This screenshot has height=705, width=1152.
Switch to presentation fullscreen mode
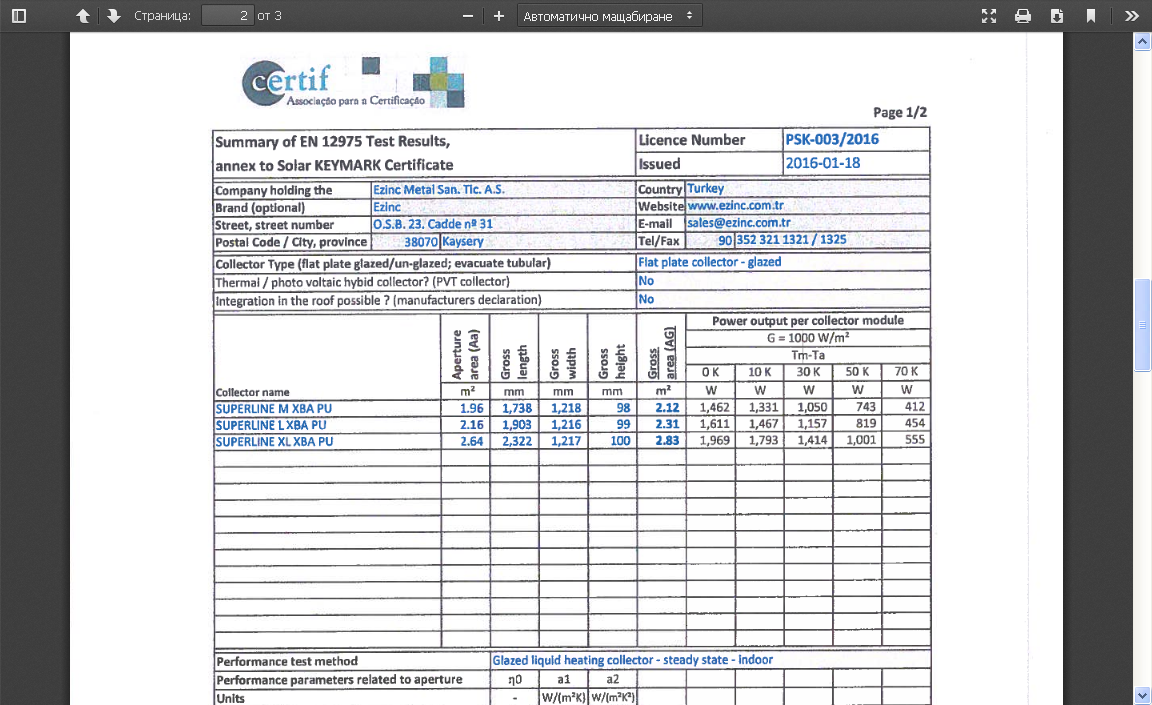click(989, 16)
